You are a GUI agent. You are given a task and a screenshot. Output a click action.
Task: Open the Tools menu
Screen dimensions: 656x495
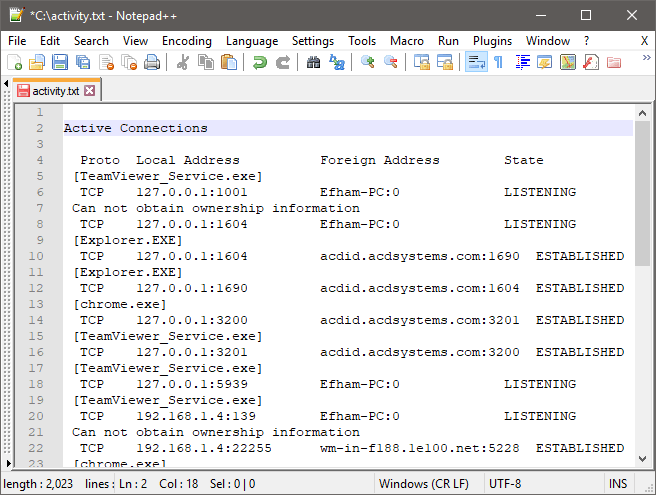(362, 41)
